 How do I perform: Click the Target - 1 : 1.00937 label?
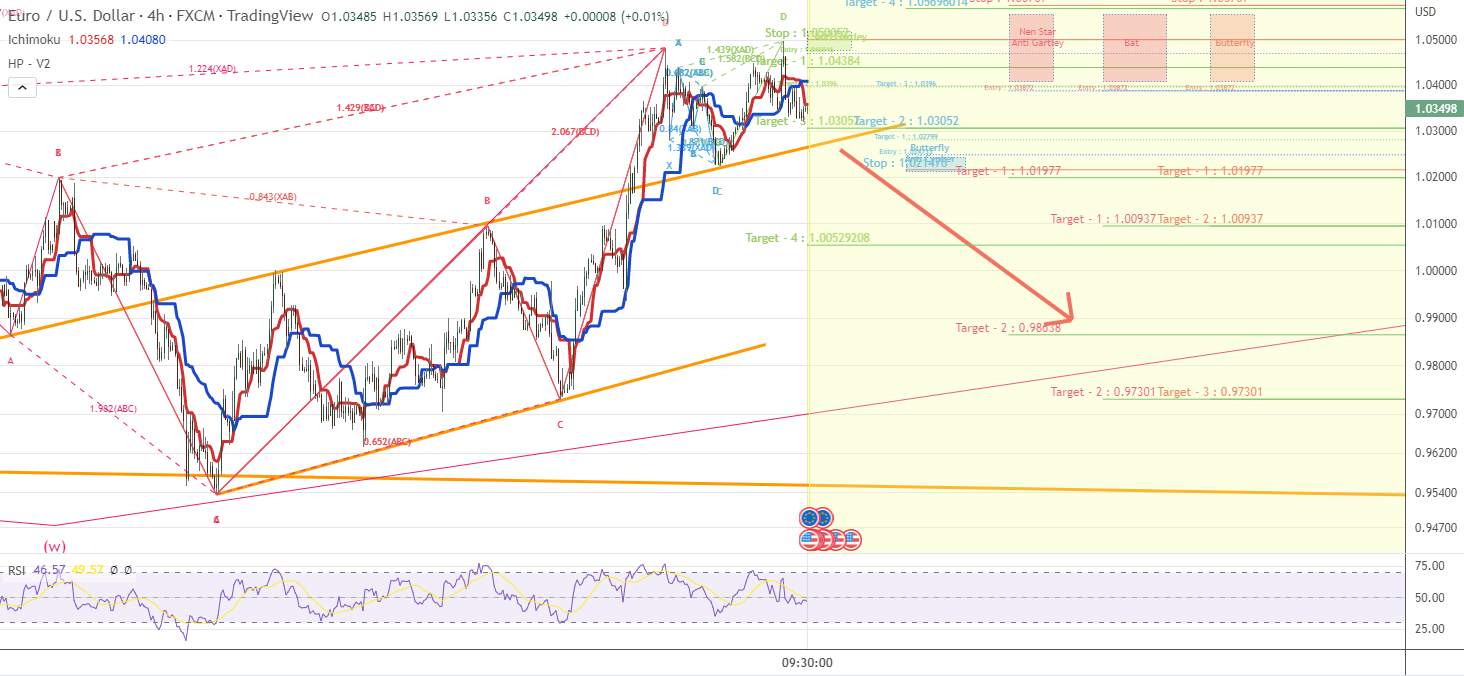(1103, 219)
